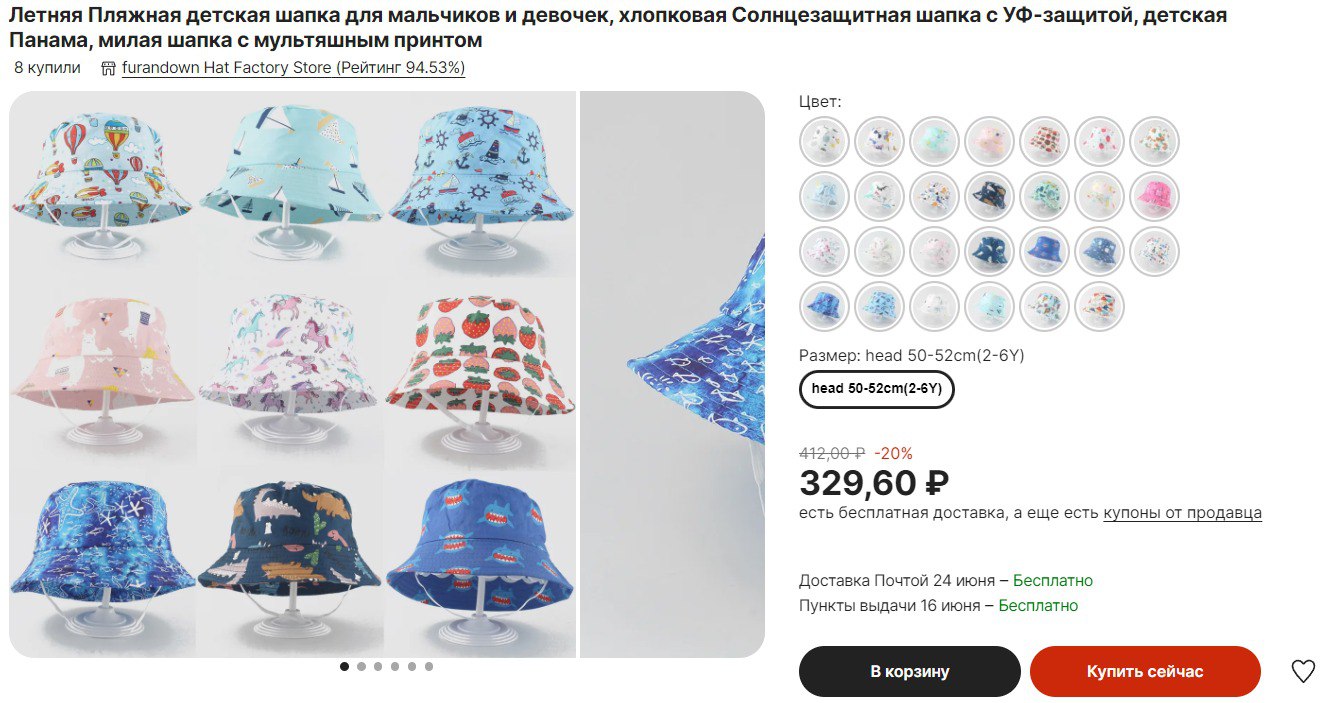Jump to the third image via carousel dot
The height and width of the screenshot is (703, 1323).
coord(379,666)
